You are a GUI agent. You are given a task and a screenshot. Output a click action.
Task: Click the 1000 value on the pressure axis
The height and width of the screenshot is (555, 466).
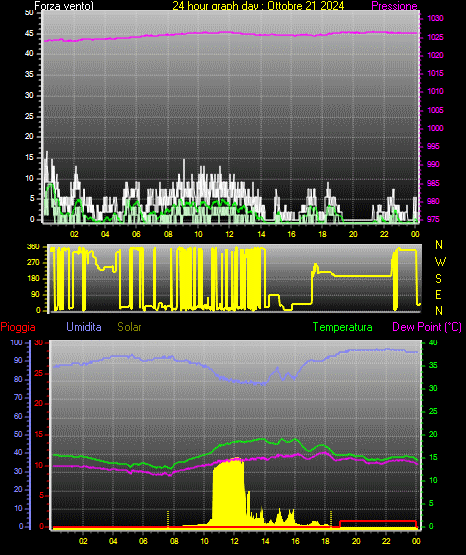pyautogui.click(x=435, y=128)
